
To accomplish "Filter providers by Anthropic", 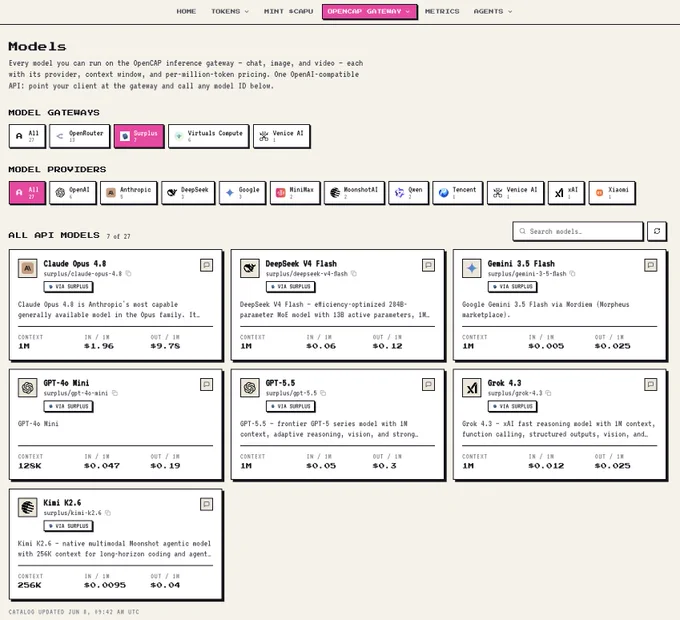I will point(129,193).
